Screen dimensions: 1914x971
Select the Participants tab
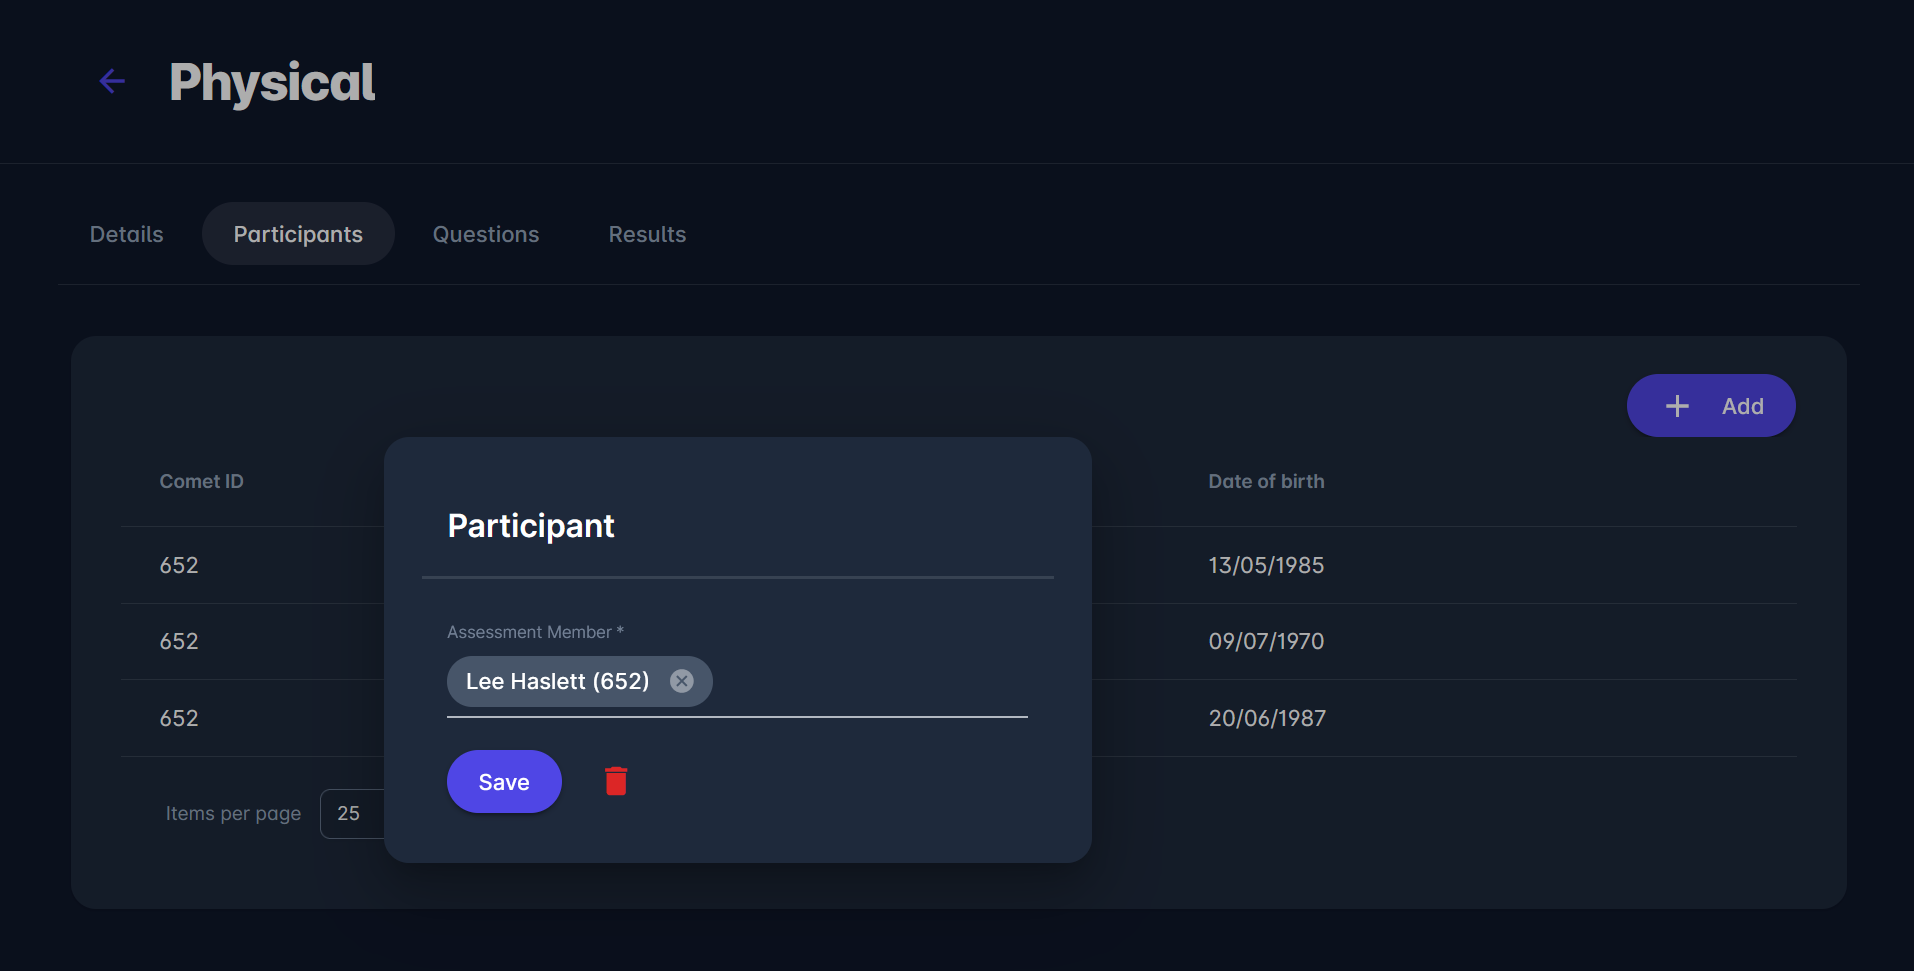coord(298,234)
